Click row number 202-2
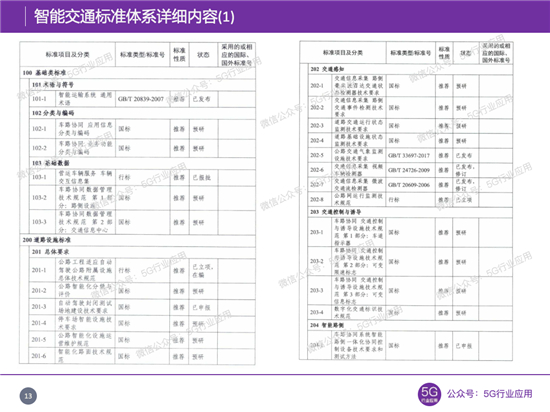This screenshot has height=412, width=550. [x=317, y=107]
